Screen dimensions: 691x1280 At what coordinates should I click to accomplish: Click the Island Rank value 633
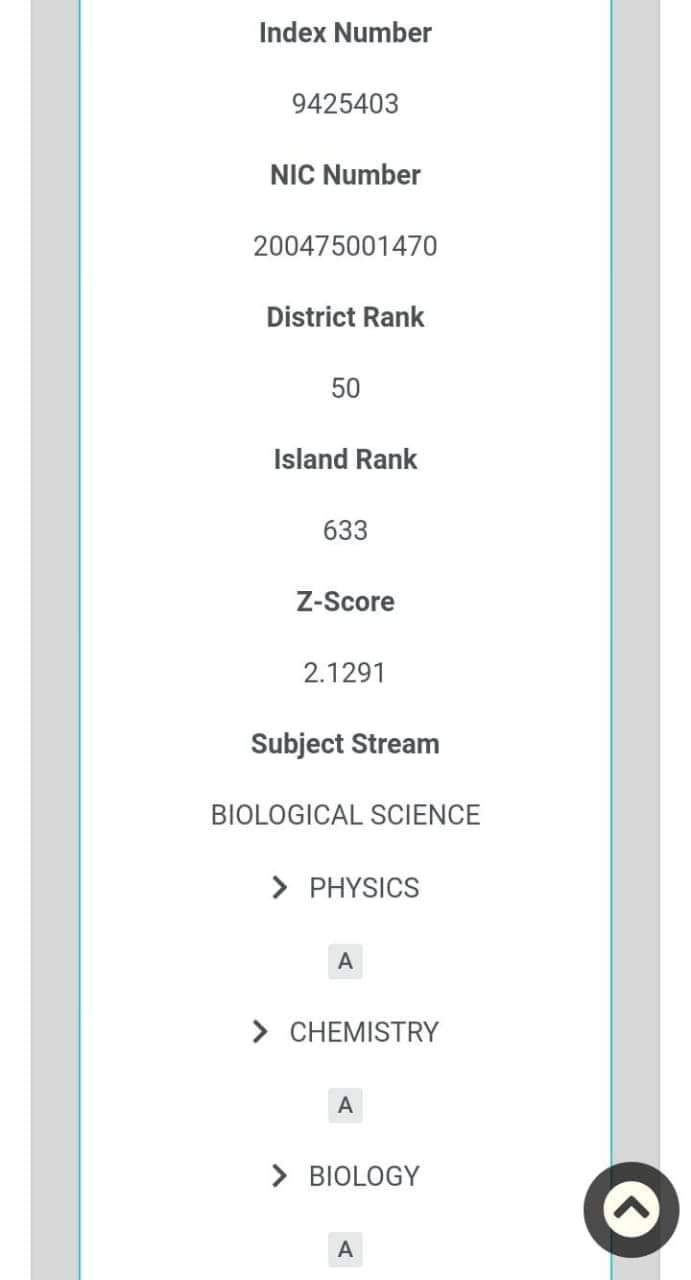click(345, 530)
